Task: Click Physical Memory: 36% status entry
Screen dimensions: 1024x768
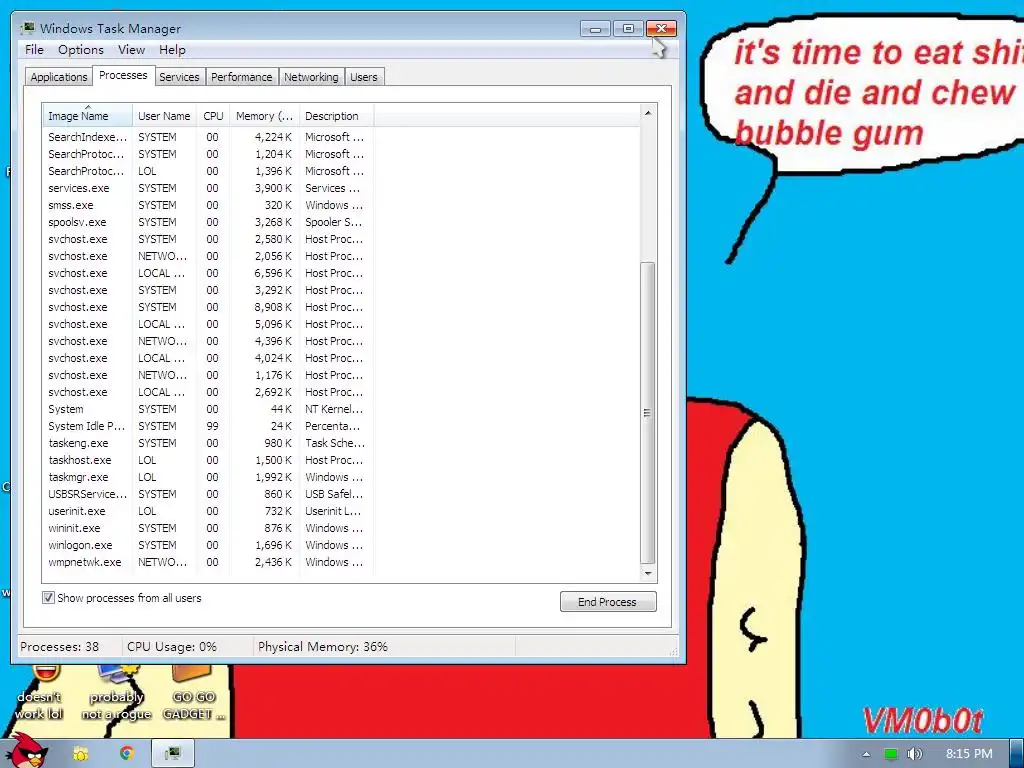Action: (323, 647)
